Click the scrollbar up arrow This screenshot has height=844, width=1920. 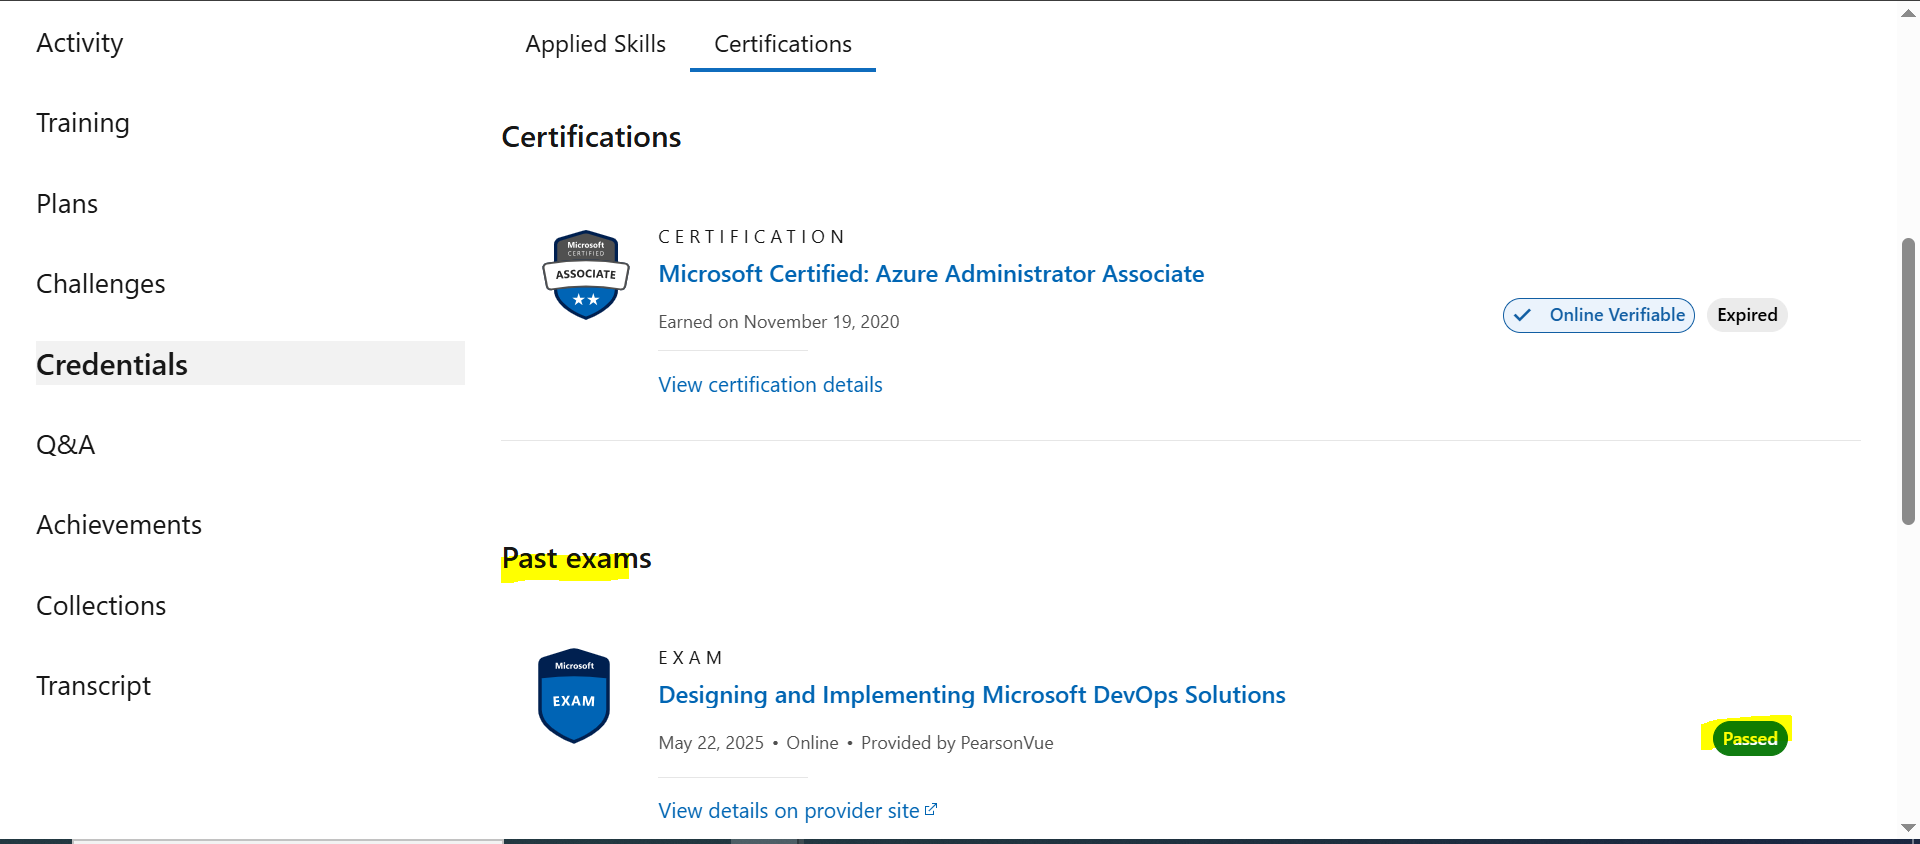click(1908, 13)
